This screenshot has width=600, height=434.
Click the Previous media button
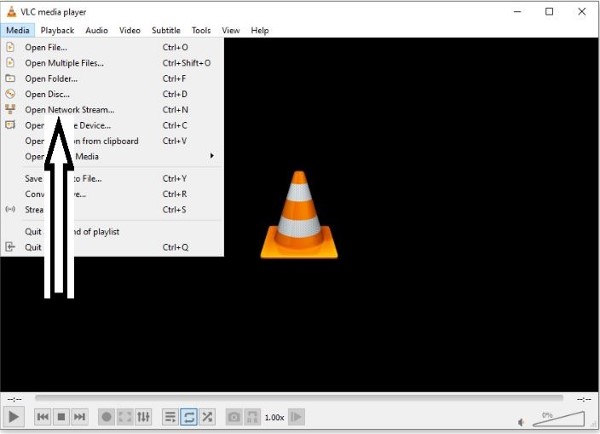tap(43, 416)
